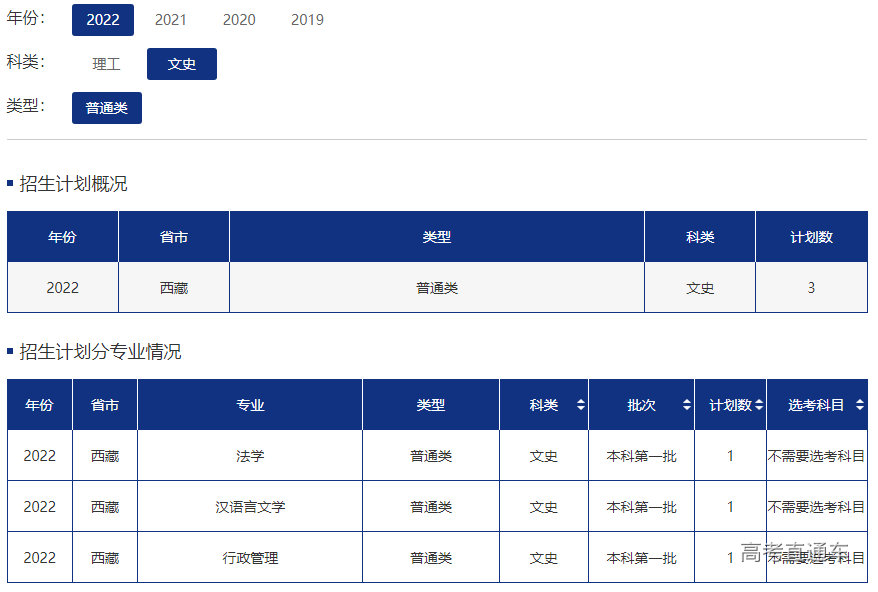Sort by 选考科目 column arrow icon
878x592 pixels.
pos(860,405)
